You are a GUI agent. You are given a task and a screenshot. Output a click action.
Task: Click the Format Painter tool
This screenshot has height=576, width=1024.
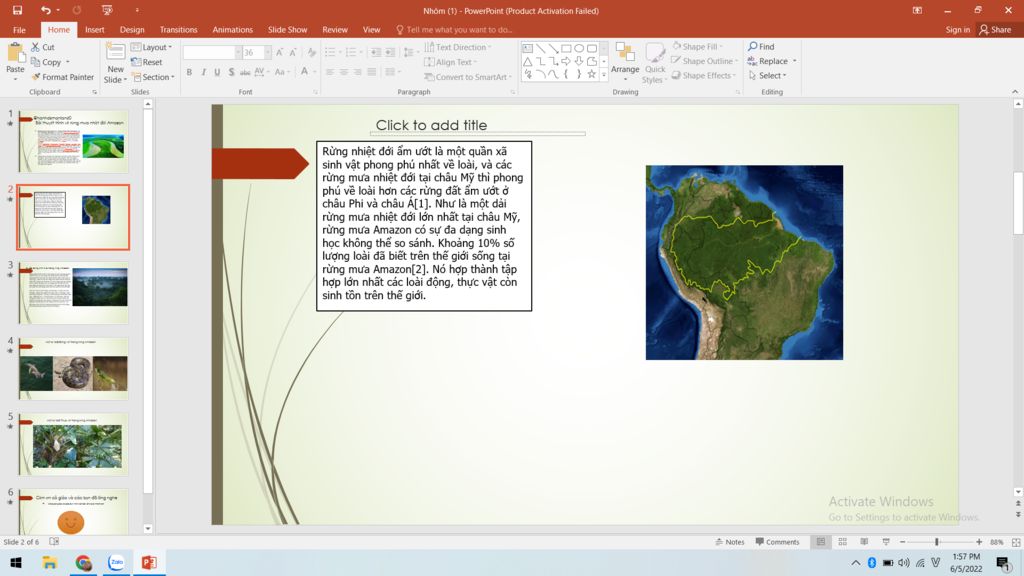pos(62,77)
